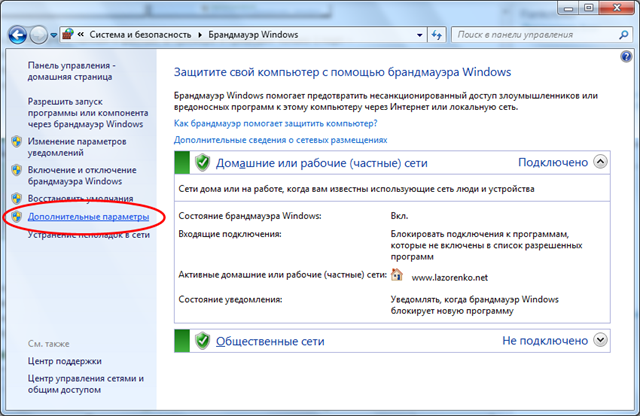Screen dimensions: 640x416
Task: Show hidden path levels via double chevron
Action: (81, 35)
